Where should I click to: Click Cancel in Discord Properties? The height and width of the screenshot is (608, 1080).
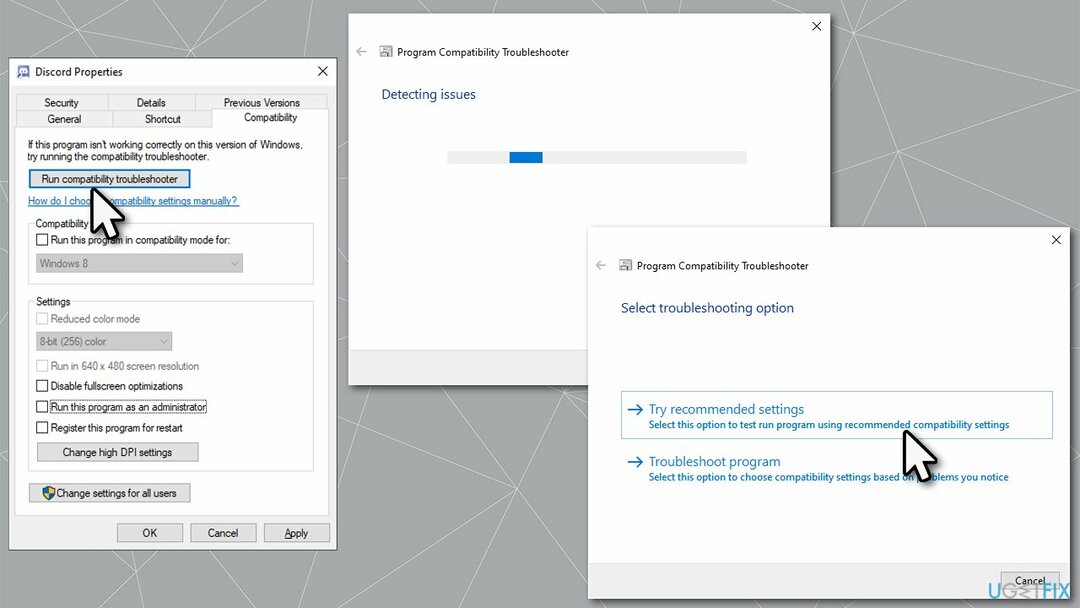pos(222,533)
